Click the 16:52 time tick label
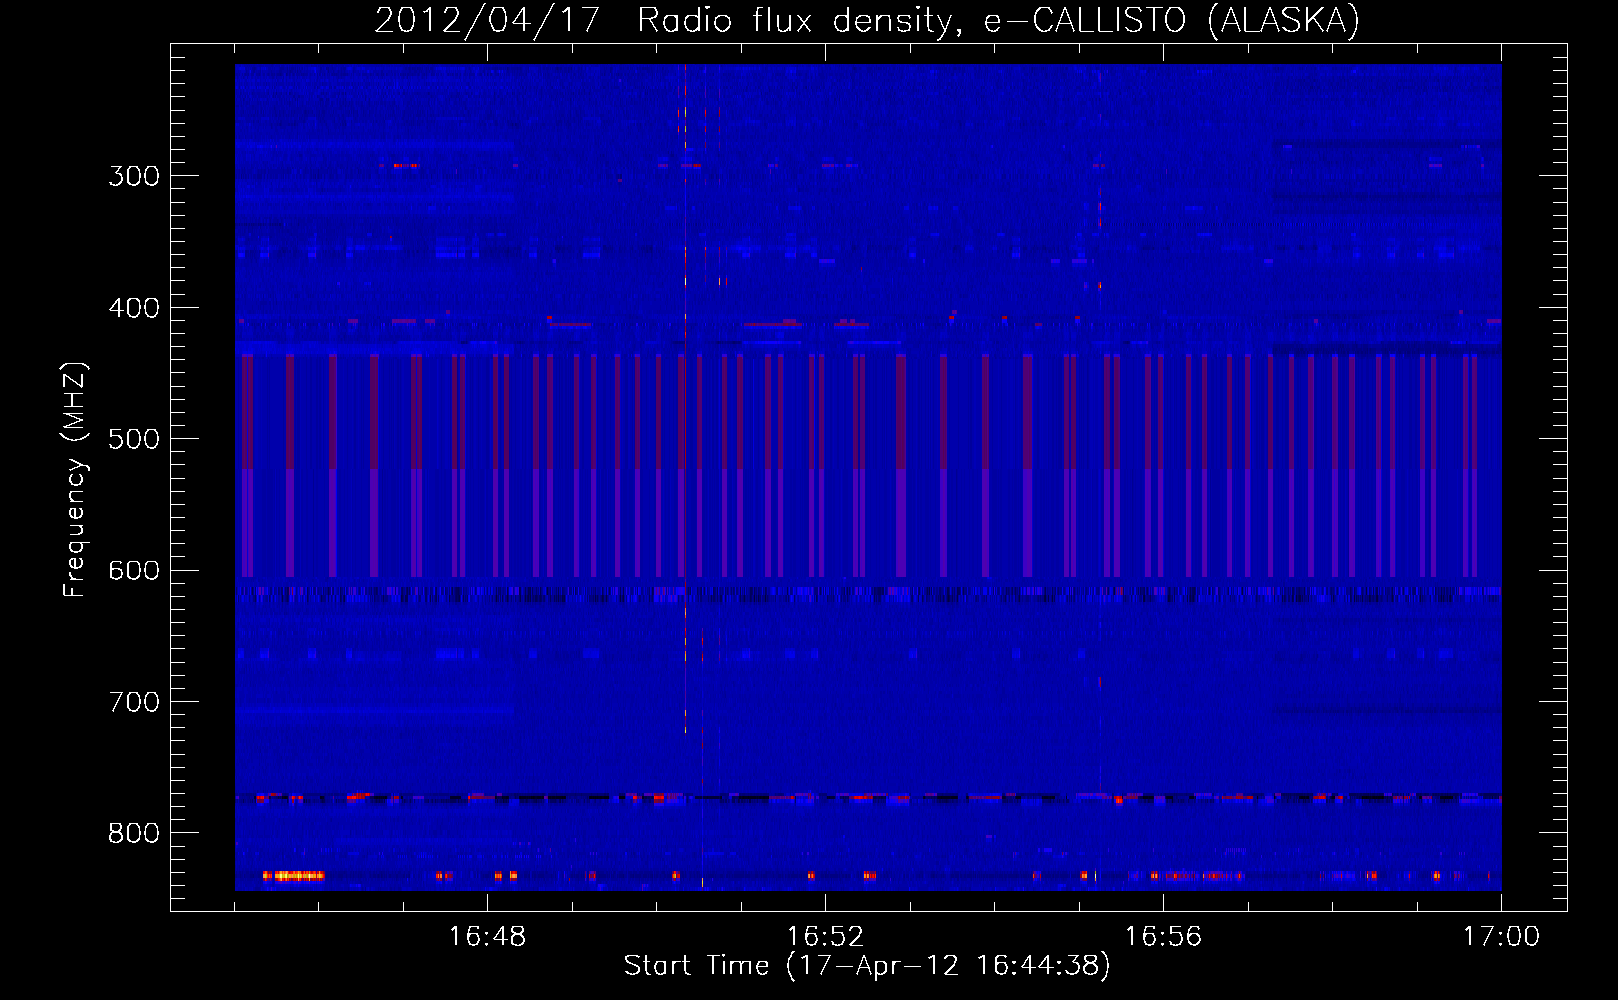The width and height of the screenshot is (1618, 1000). (x=825, y=936)
